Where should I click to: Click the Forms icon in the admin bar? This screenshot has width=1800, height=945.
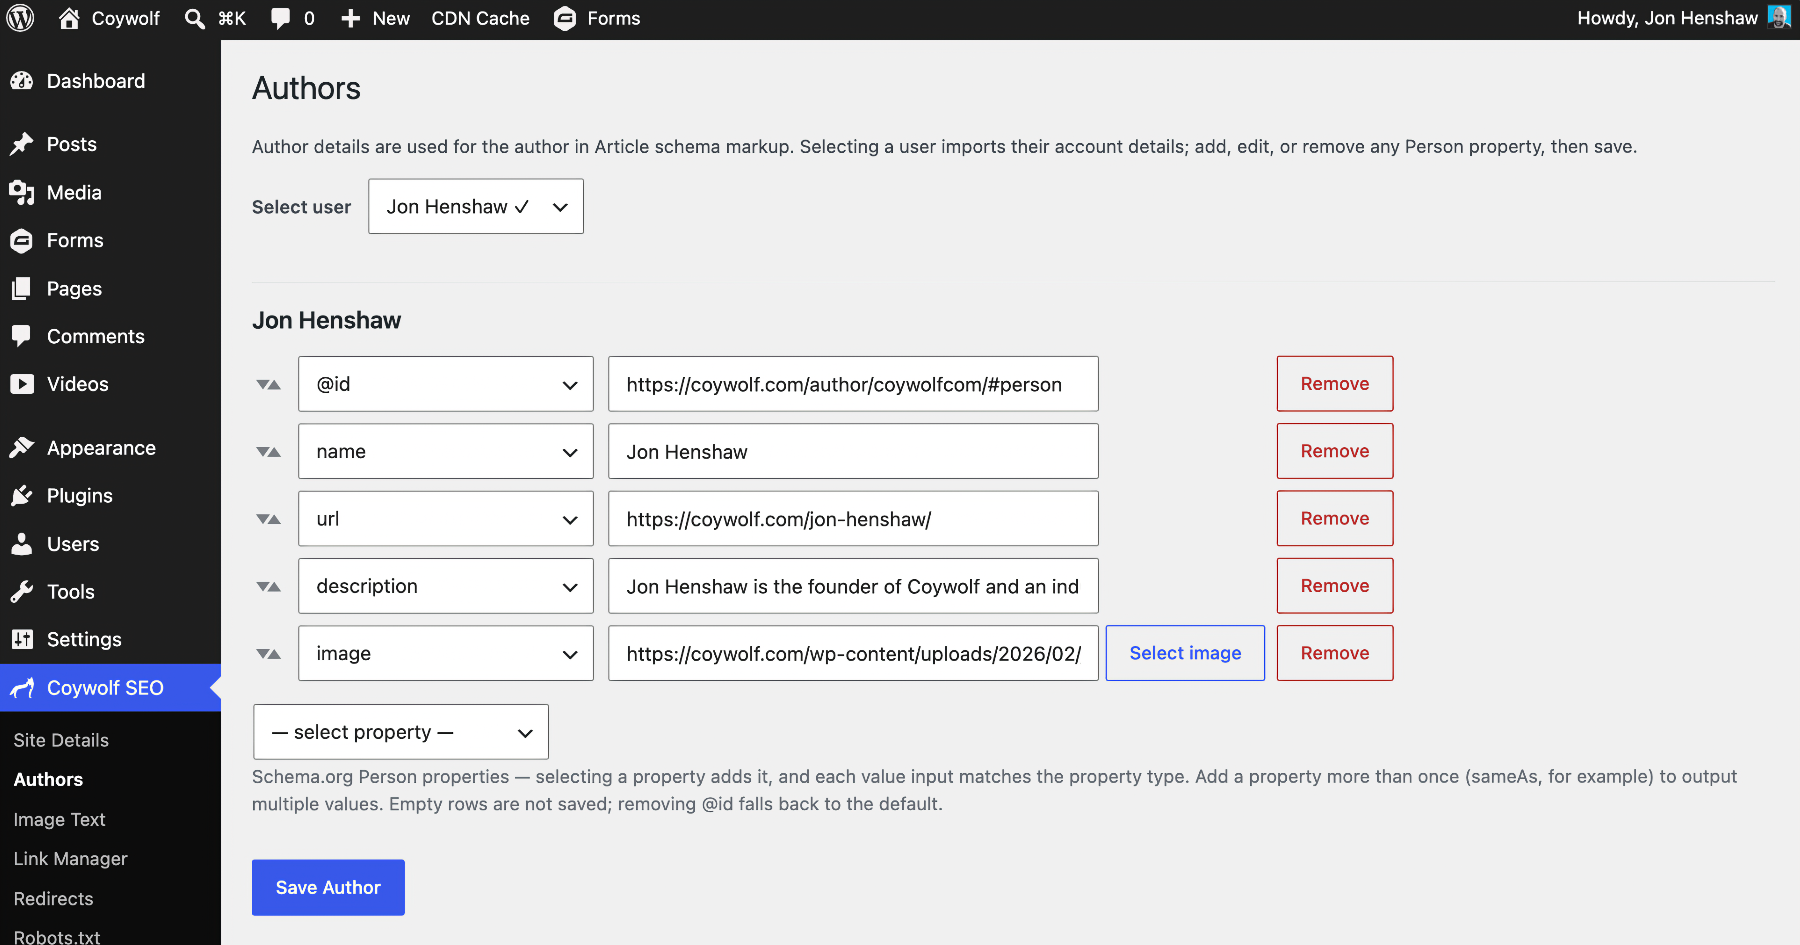click(565, 18)
